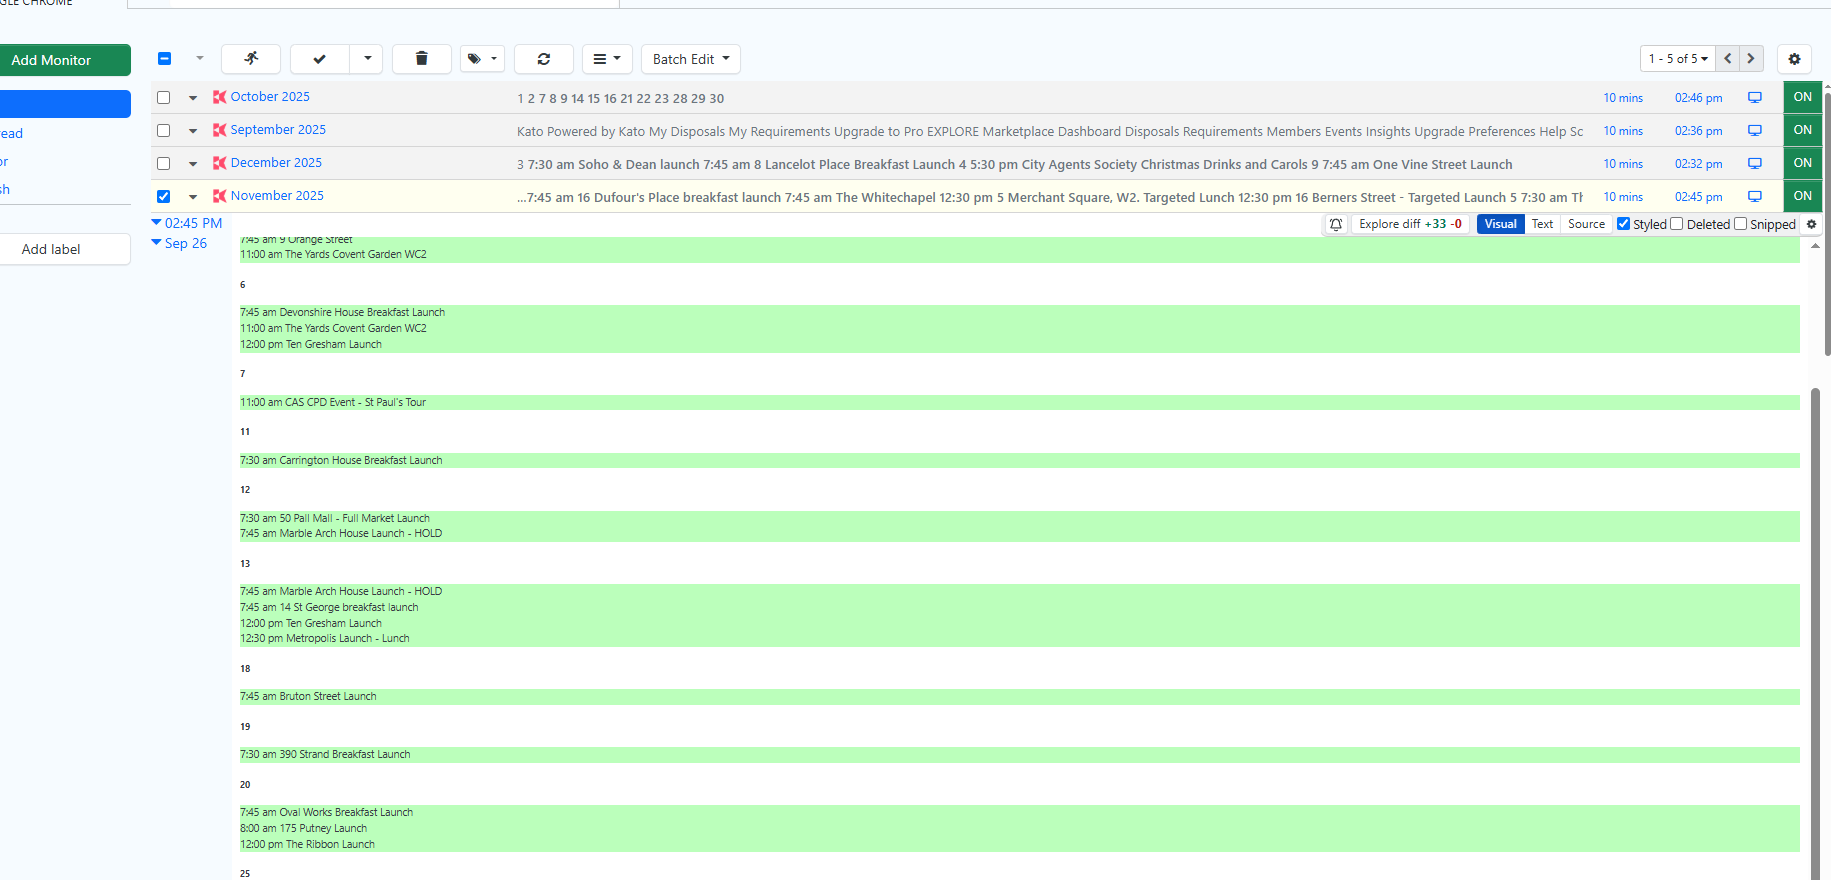1831x880 pixels.
Task: Switch to the Text diff tab
Action: coord(1542,224)
